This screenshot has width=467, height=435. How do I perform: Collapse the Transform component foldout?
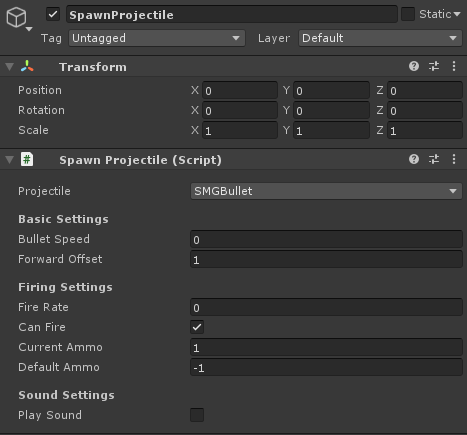click(9, 67)
